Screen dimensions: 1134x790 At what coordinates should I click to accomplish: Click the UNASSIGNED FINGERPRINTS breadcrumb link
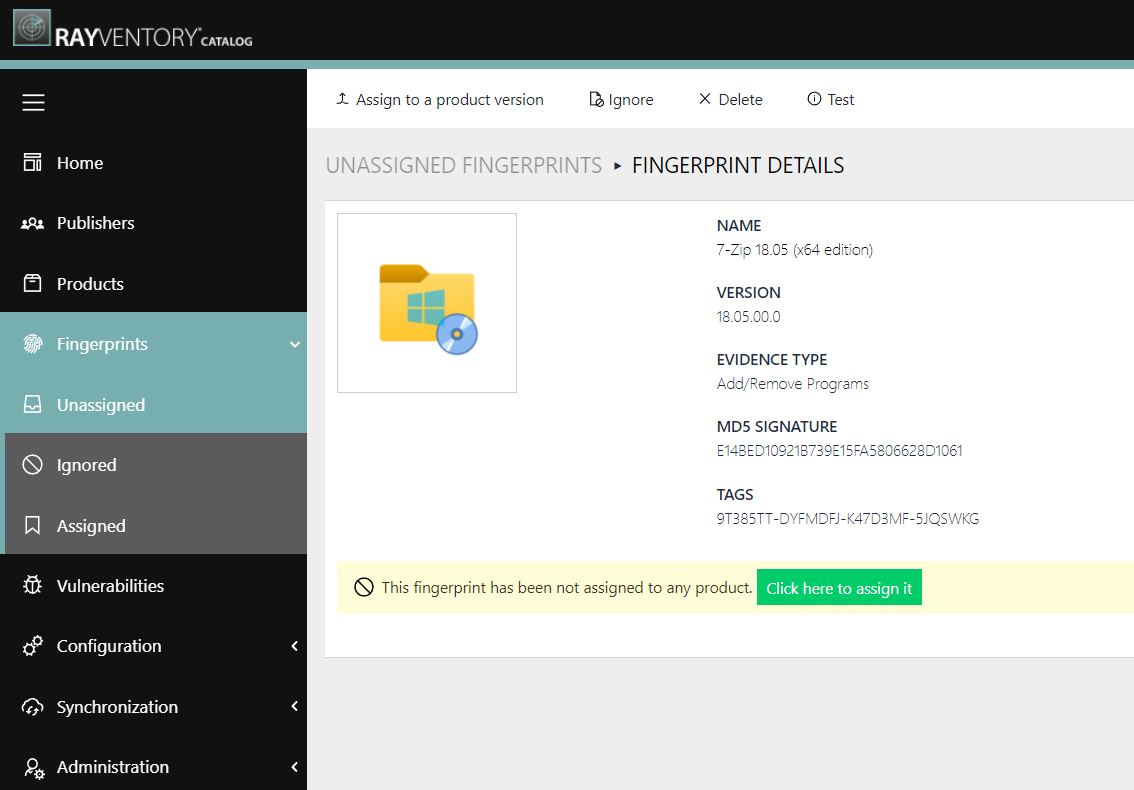(462, 165)
